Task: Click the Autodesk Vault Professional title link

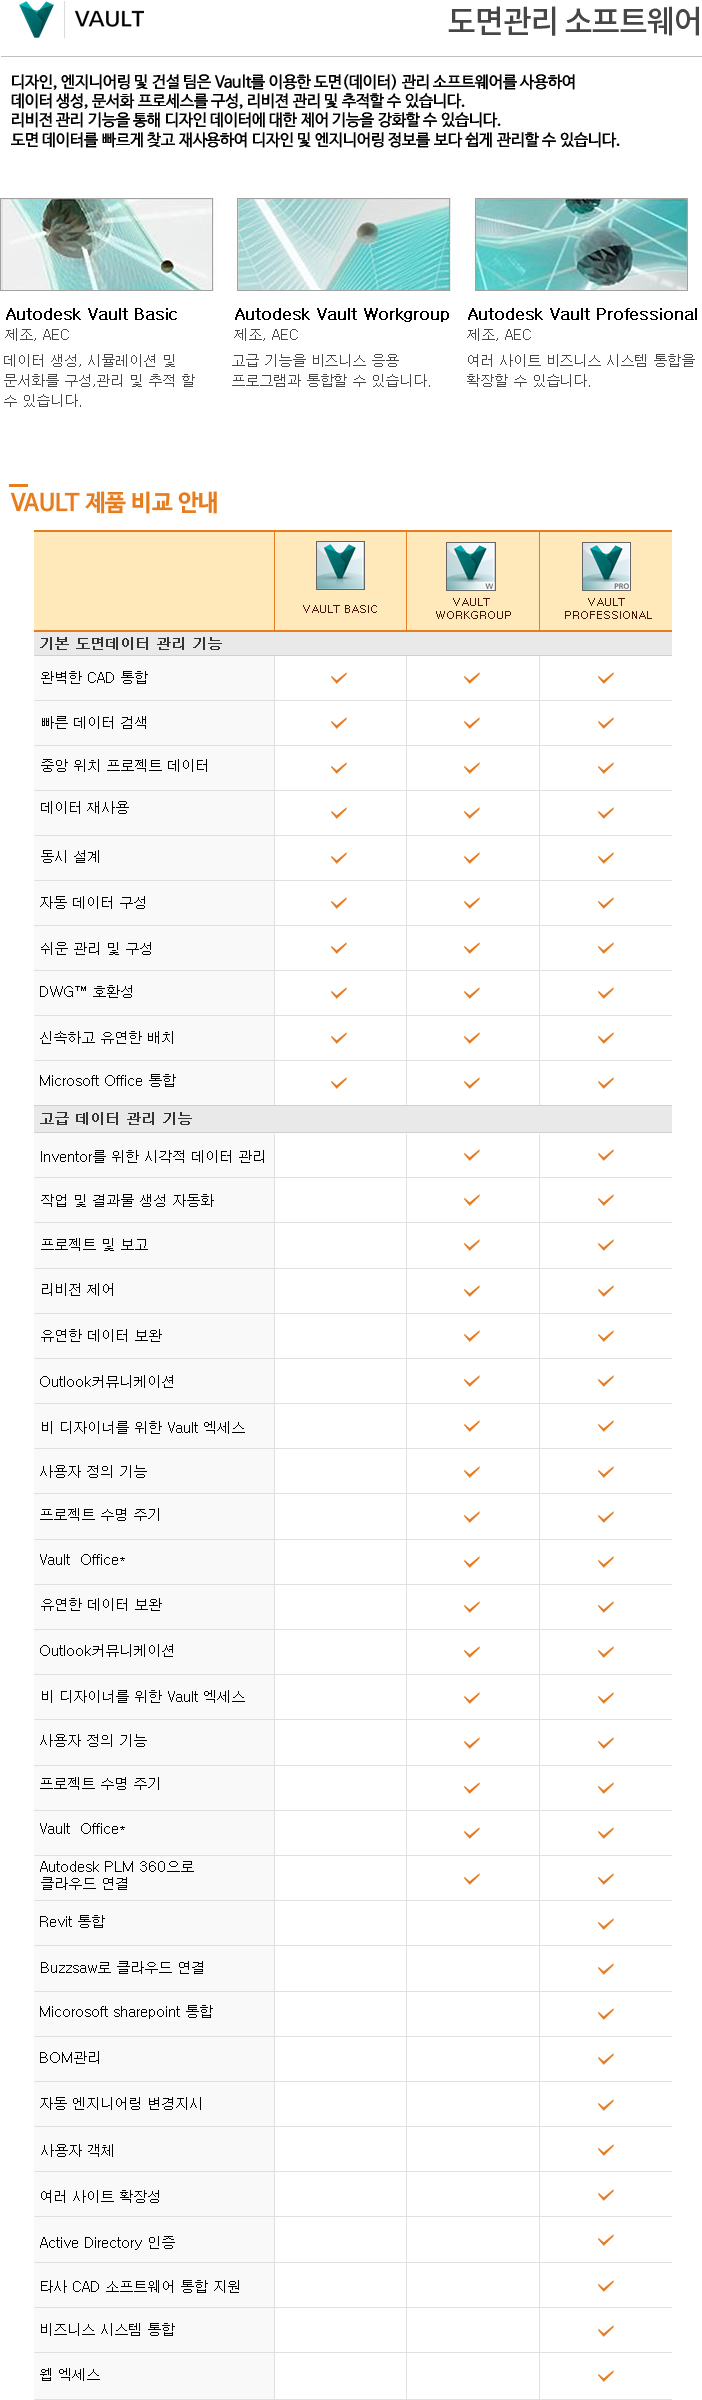Action: coord(582,314)
